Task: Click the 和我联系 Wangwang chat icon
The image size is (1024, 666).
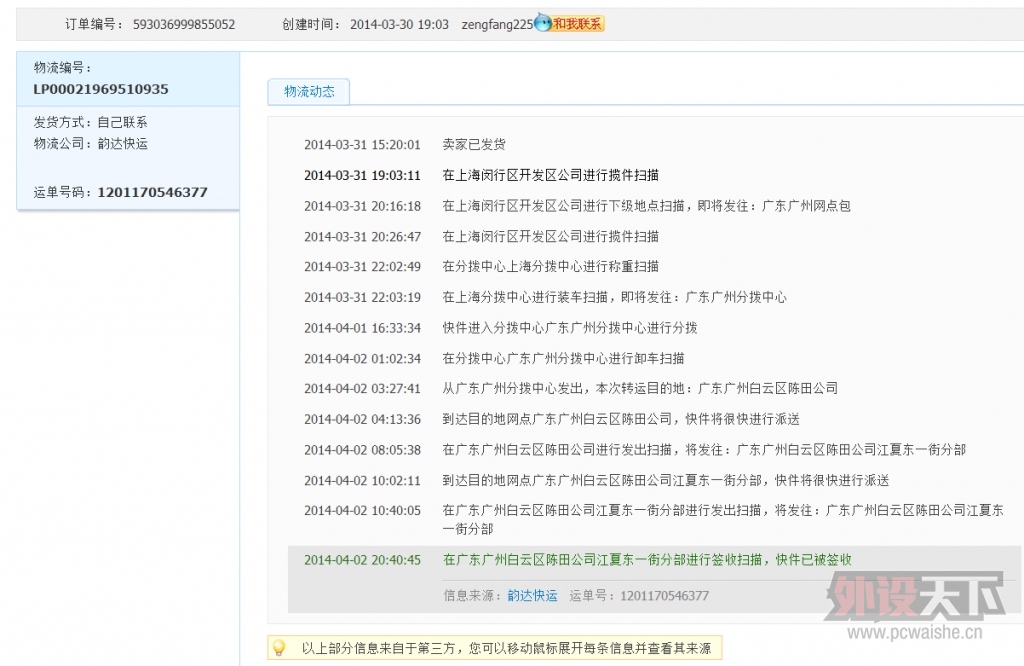Action: [569, 24]
